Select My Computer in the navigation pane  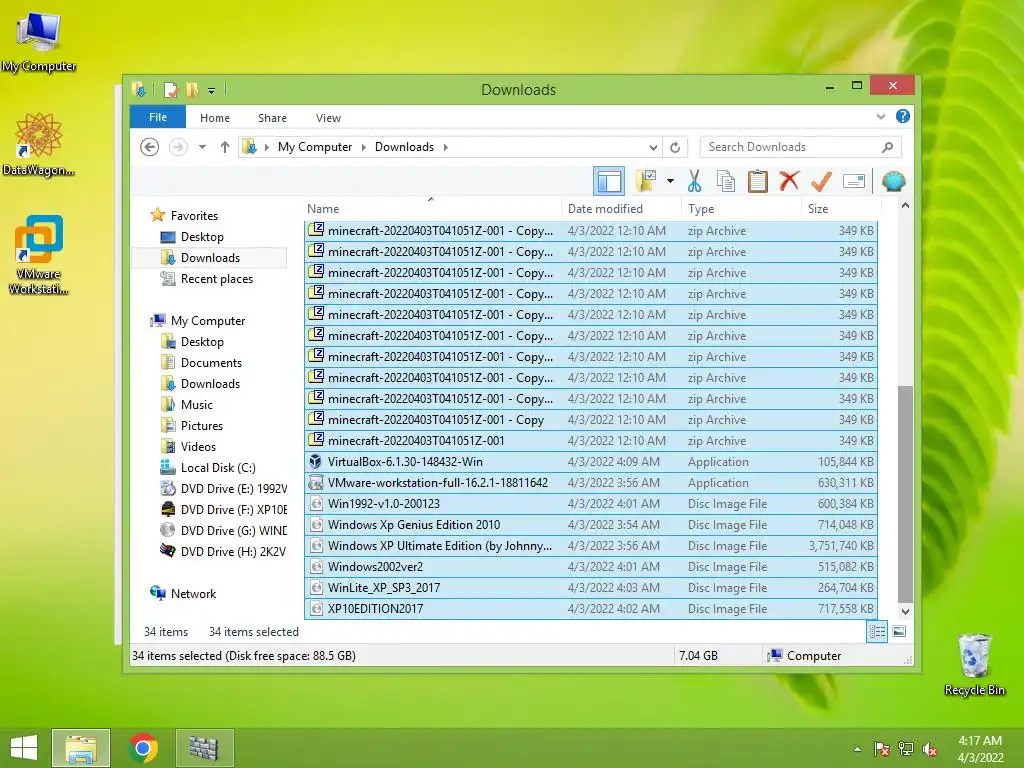(208, 321)
